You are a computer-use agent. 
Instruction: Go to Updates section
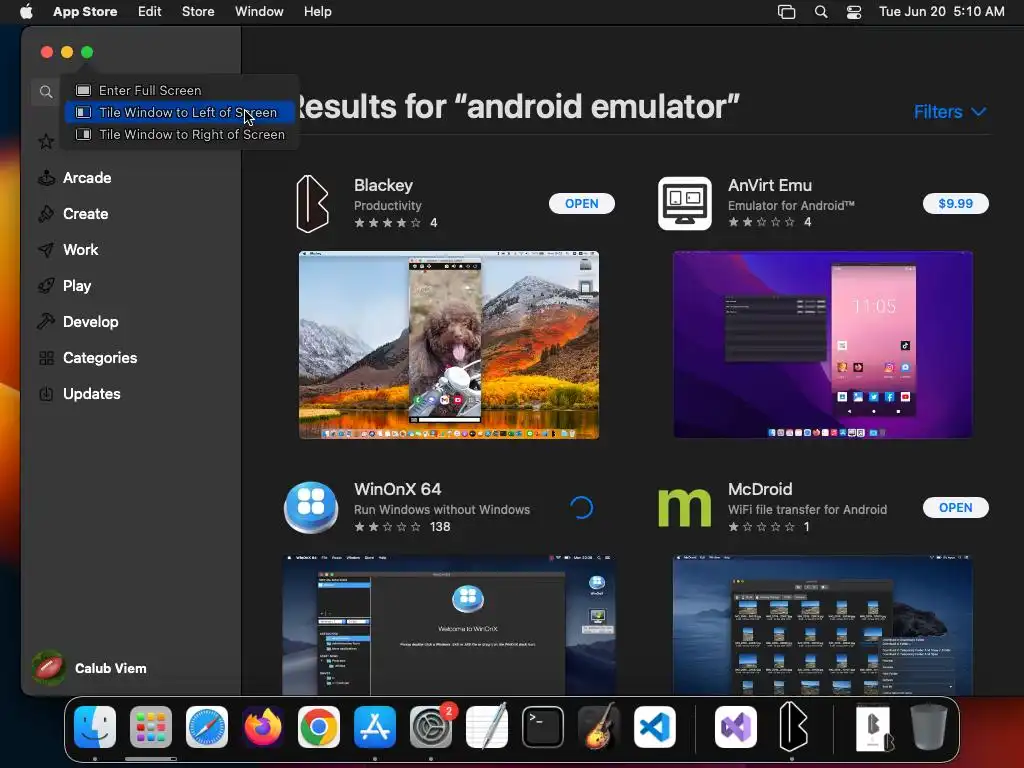[x=91, y=394]
